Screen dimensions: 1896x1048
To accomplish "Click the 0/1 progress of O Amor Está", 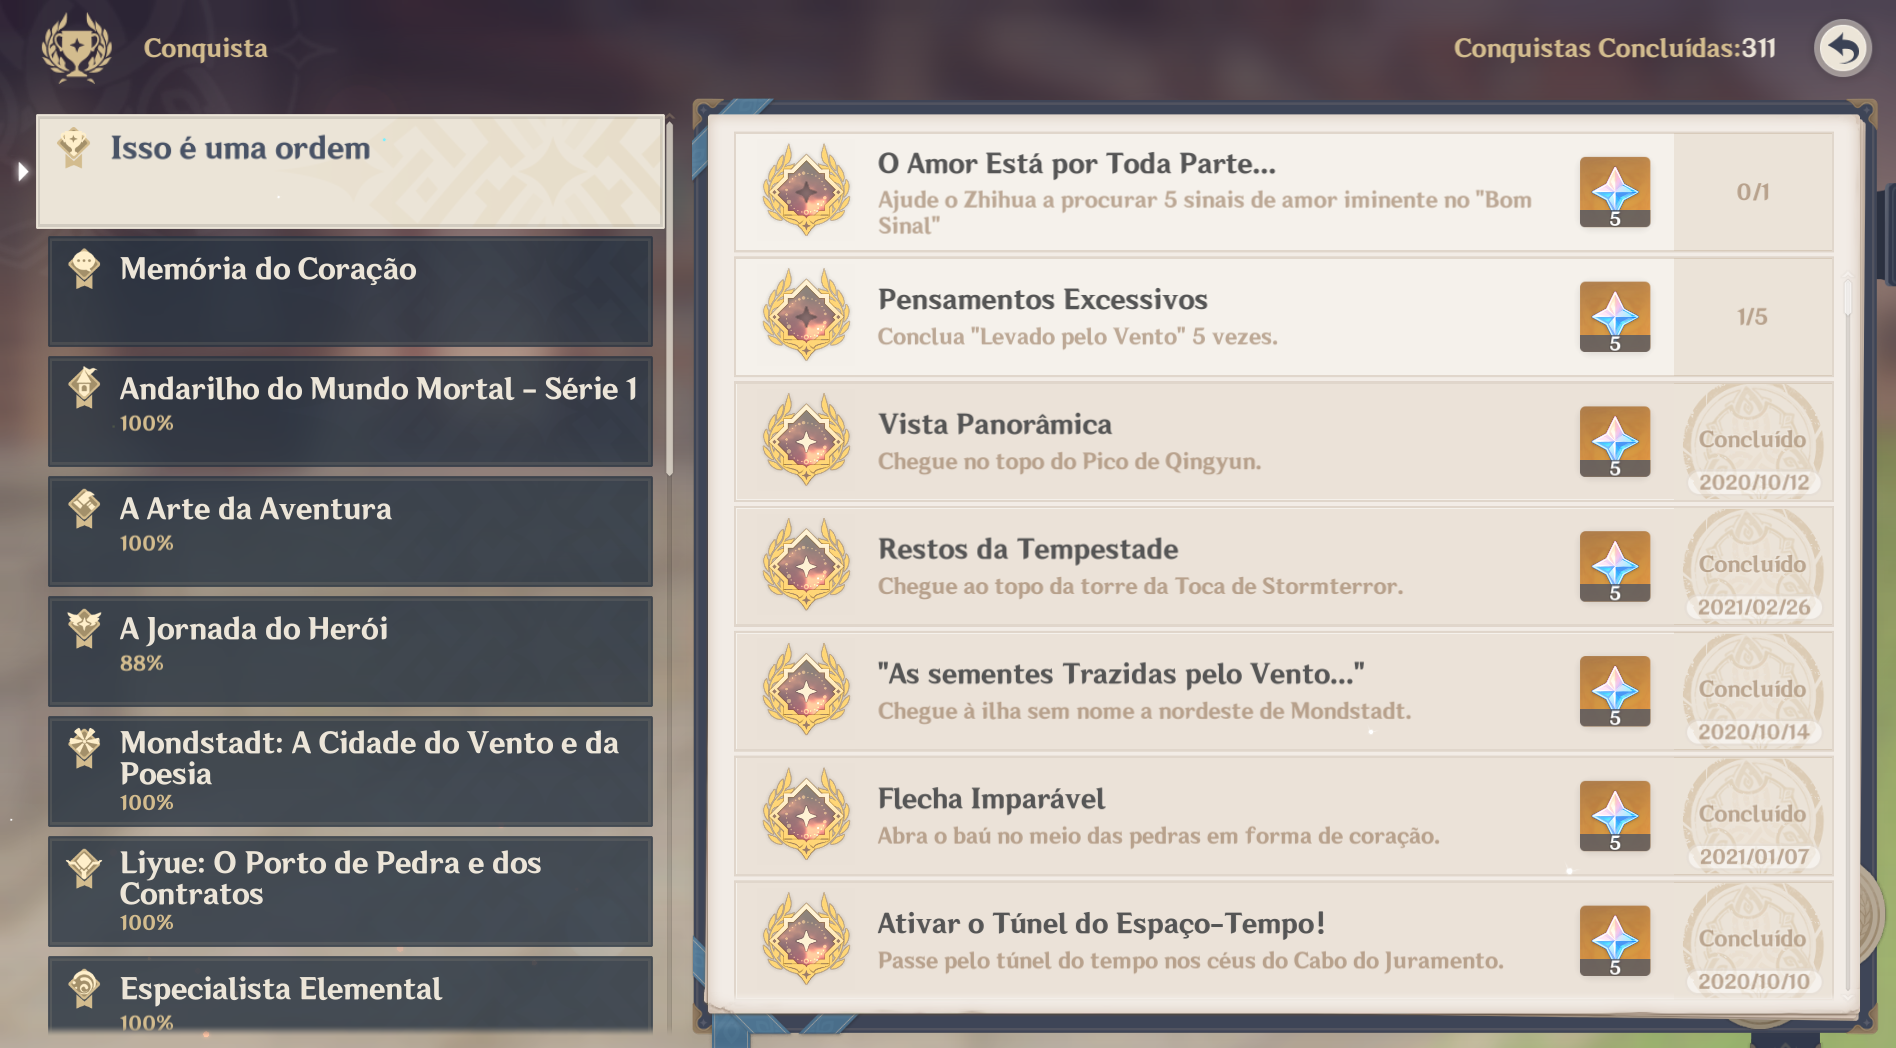I will click(1752, 191).
